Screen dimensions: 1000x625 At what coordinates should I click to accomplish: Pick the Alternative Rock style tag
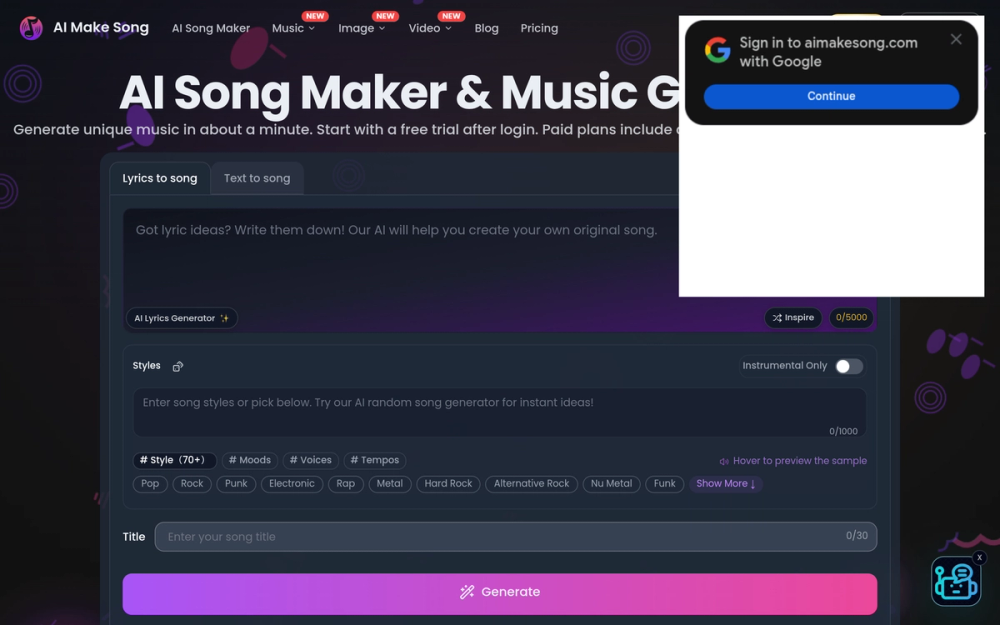pos(531,484)
